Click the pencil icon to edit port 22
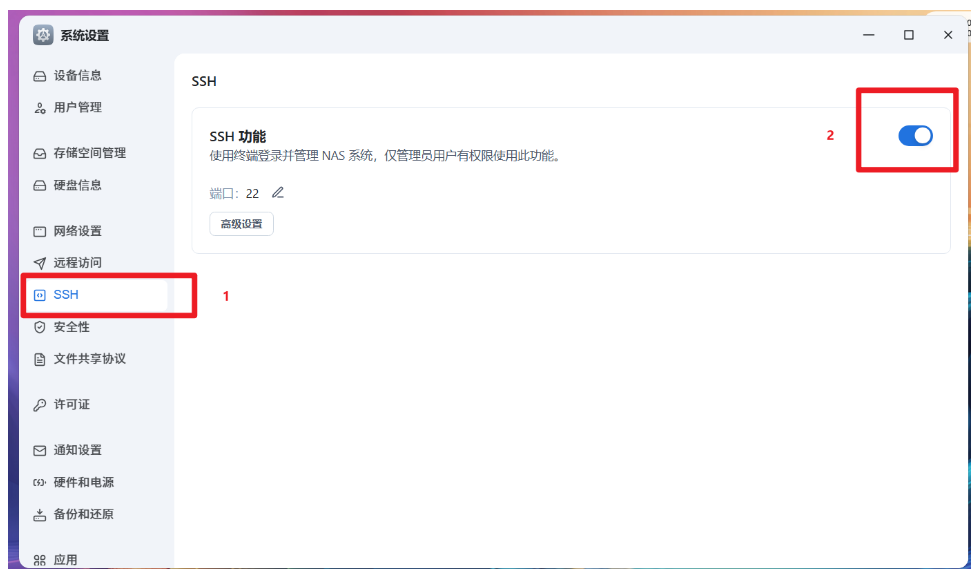 pos(278,193)
